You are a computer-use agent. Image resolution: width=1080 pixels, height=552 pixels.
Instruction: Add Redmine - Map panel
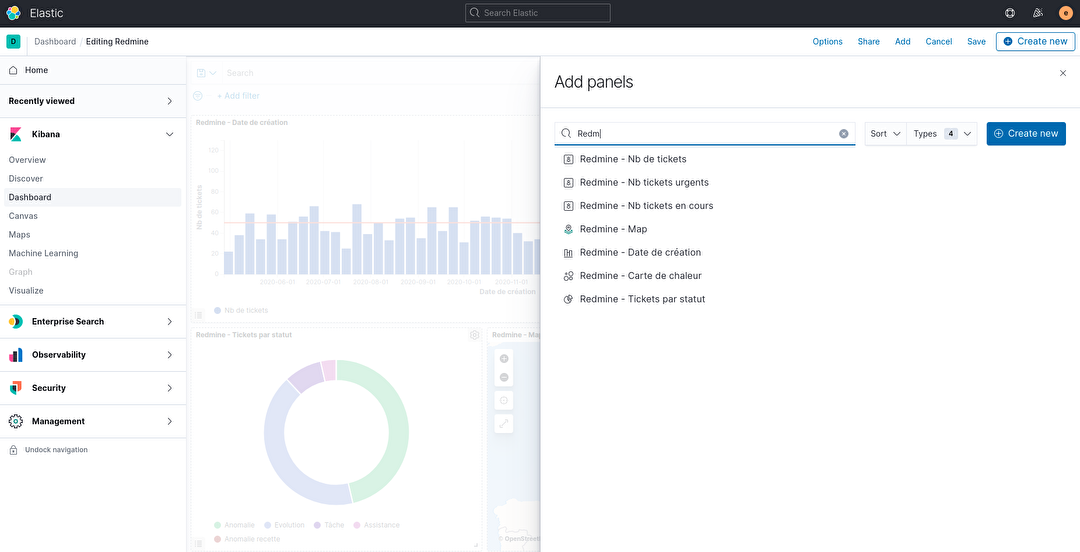point(614,229)
